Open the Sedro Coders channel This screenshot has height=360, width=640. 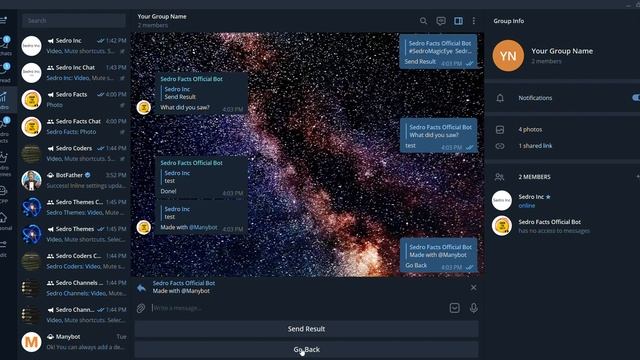click(74, 153)
